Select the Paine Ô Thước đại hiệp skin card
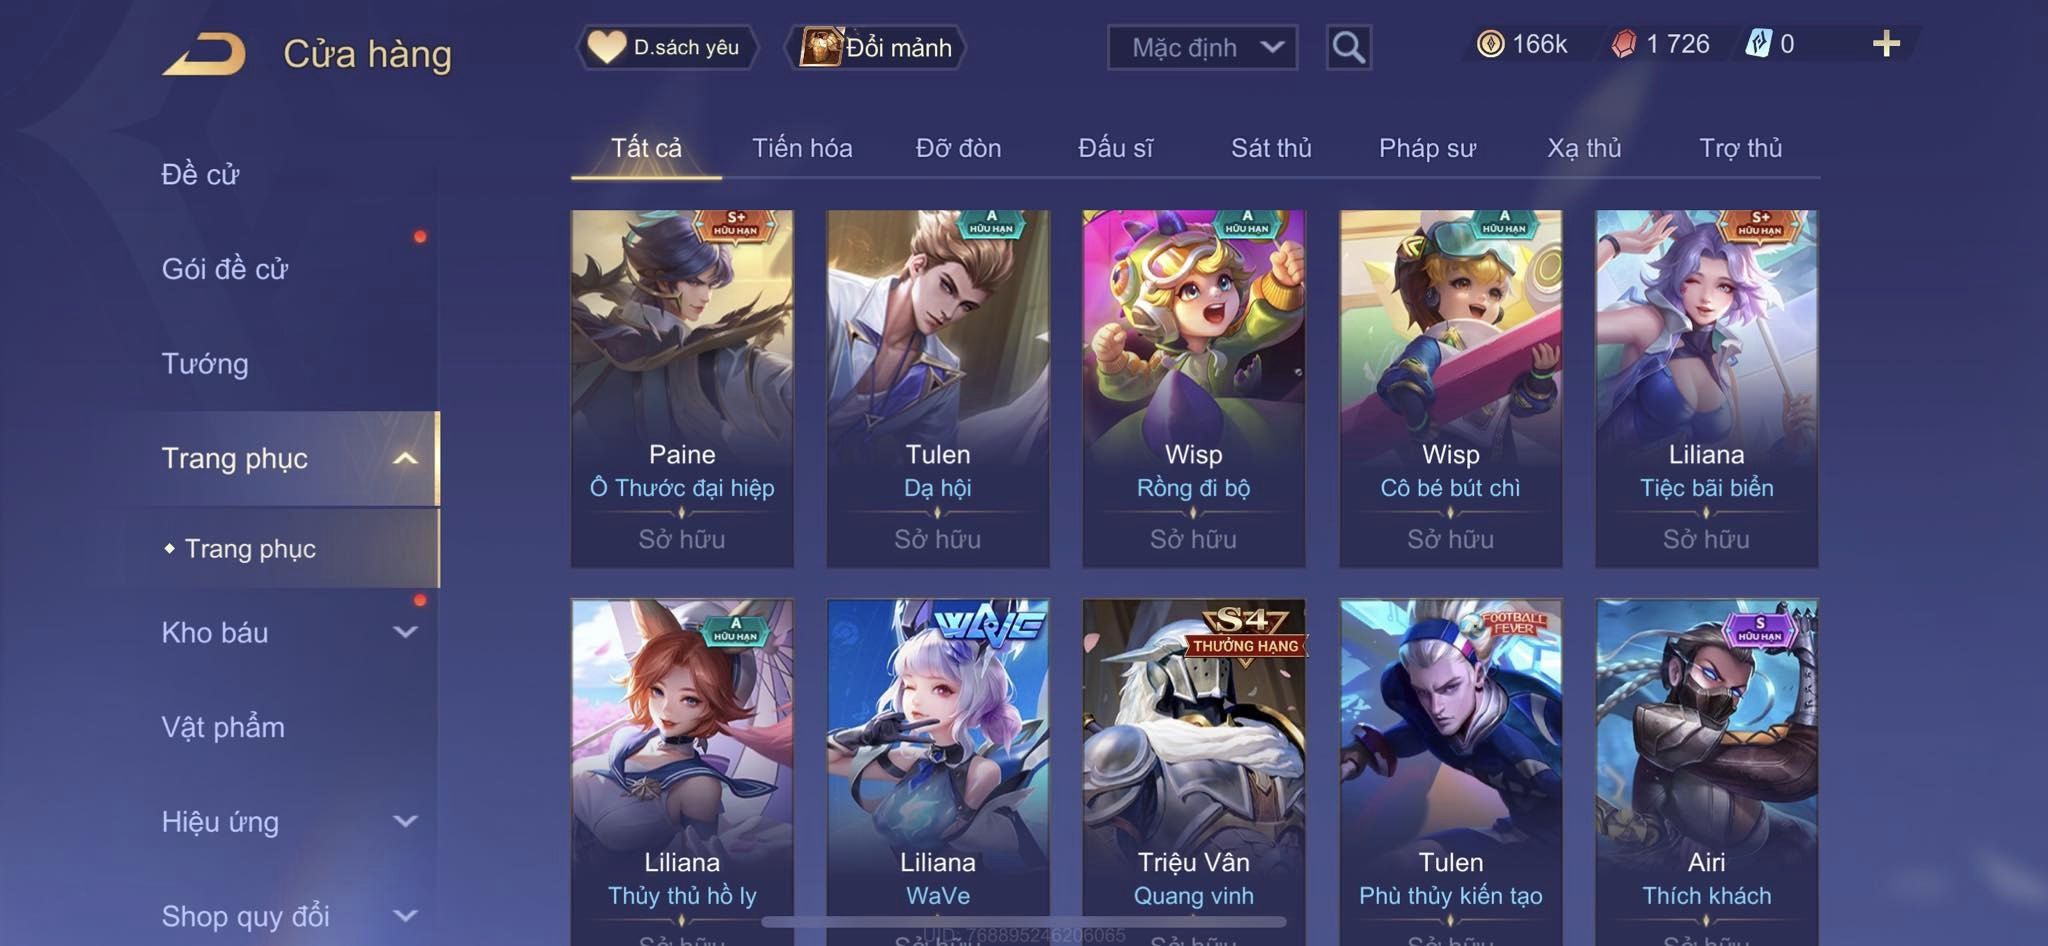Image resolution: width=2048 pixels, height=946 pixels. [x=682, y=388]
